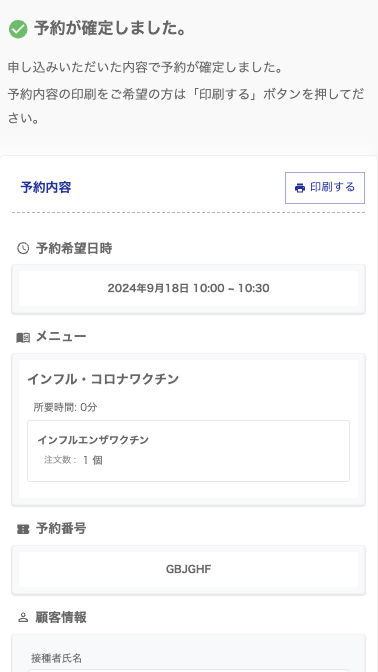Click the 予約内容 section heading
378x672 pixels.
pos(46,187)
